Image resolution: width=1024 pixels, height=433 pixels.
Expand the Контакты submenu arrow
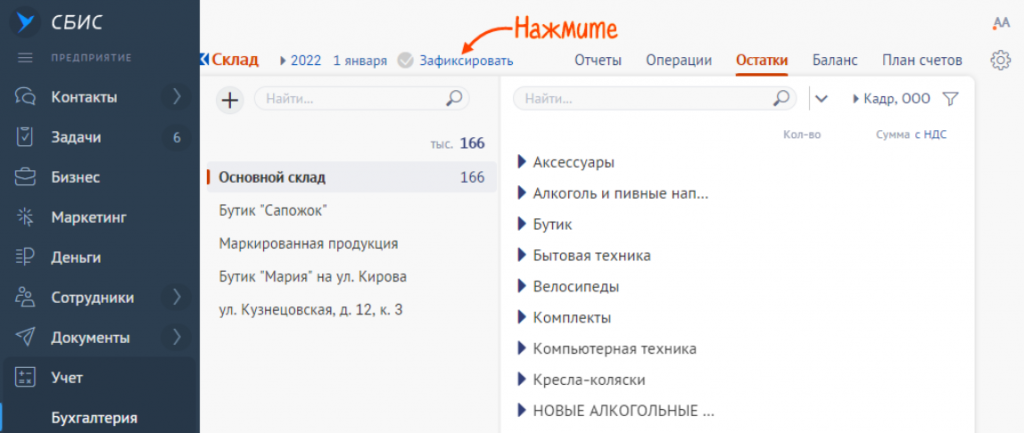tap(176, 97)
